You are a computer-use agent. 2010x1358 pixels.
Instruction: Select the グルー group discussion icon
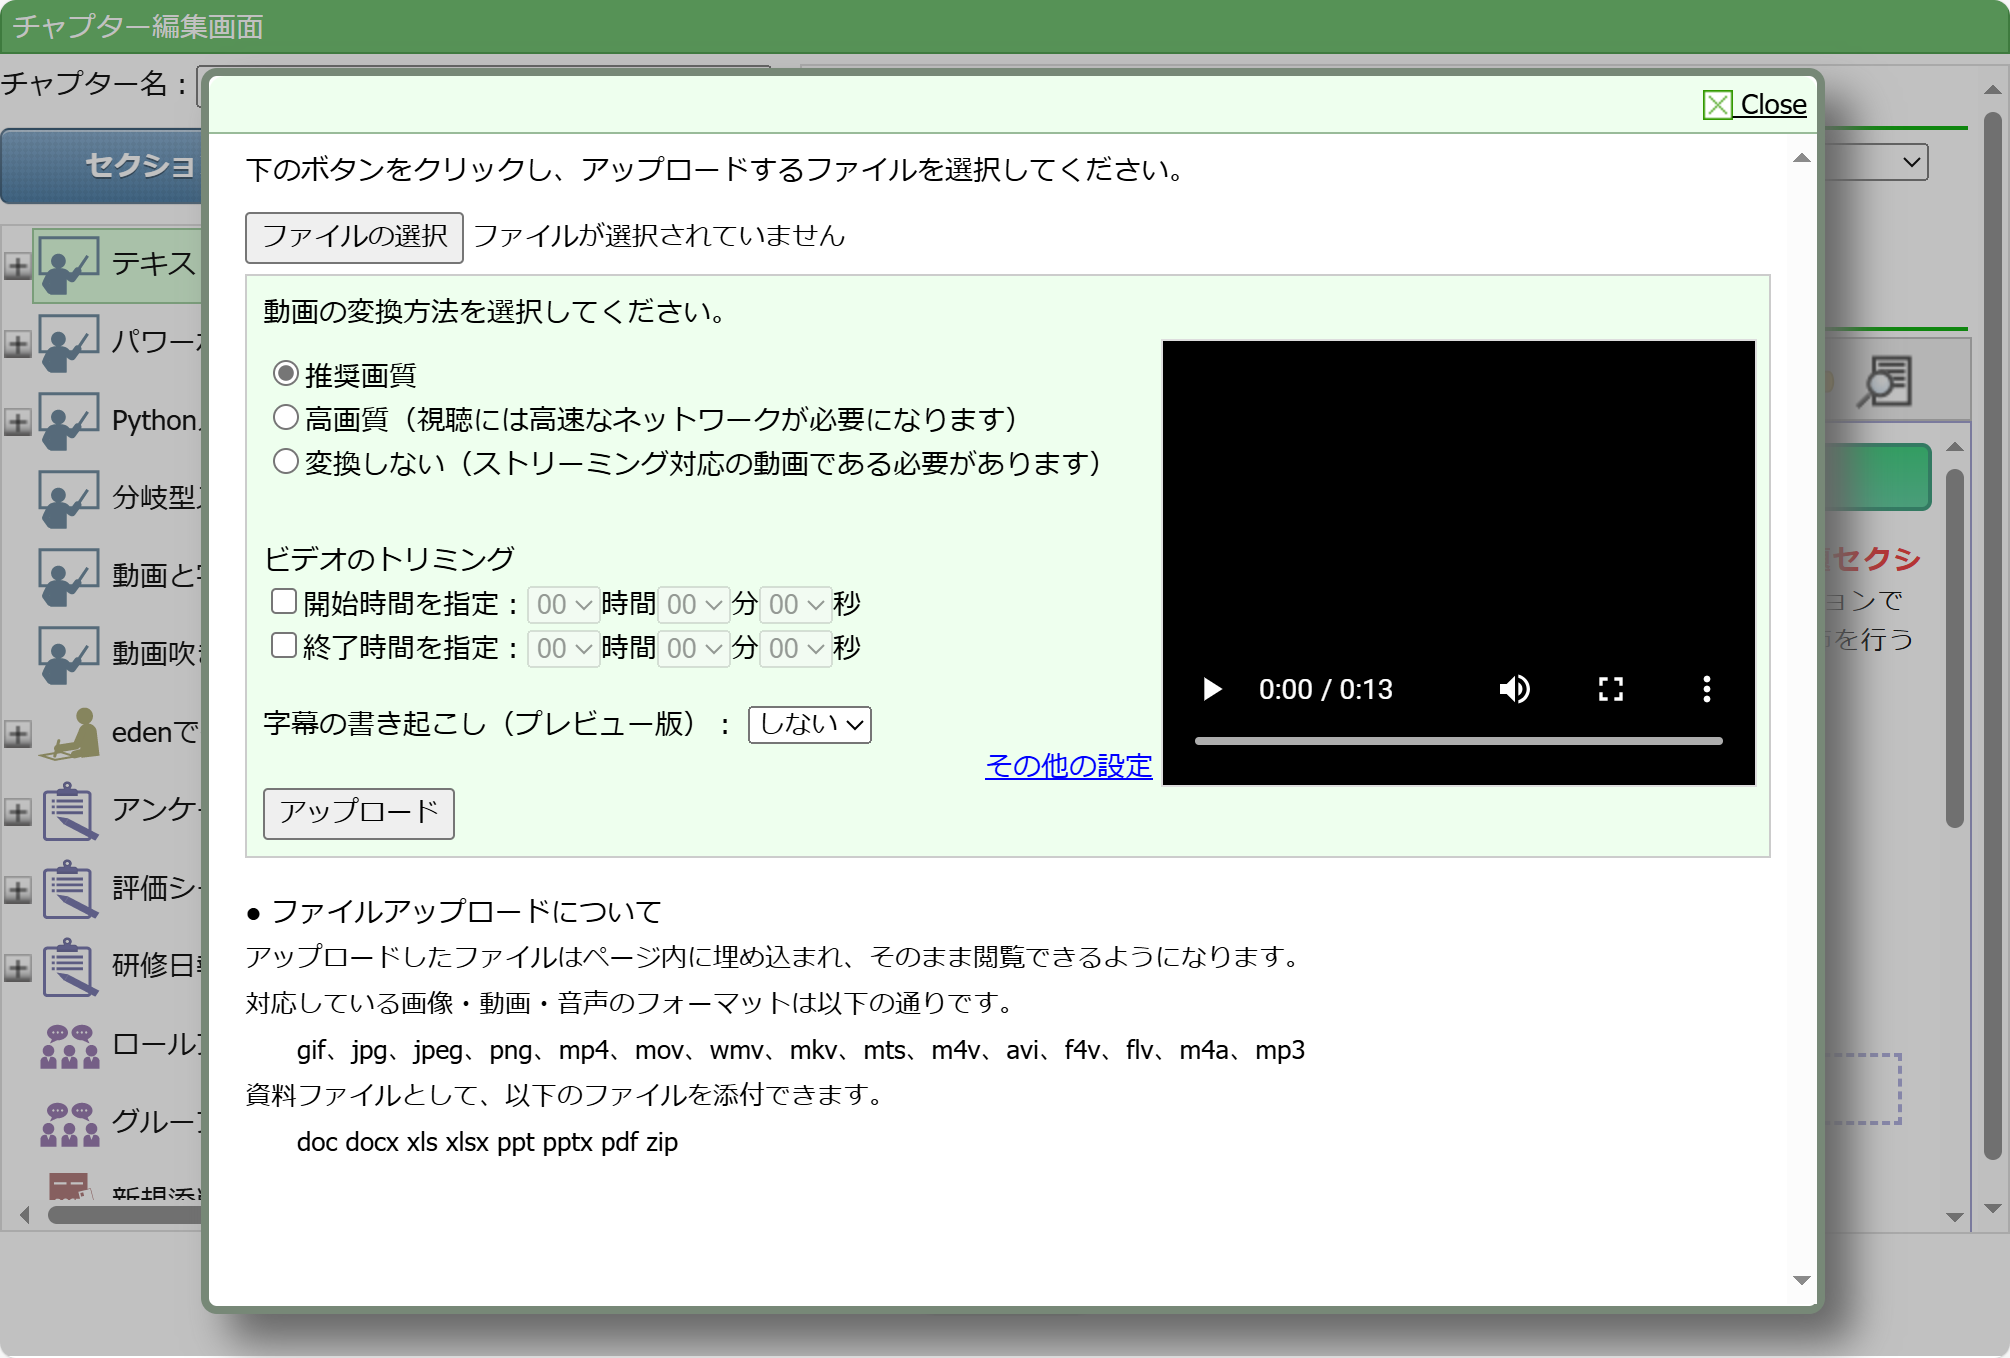70,1123
